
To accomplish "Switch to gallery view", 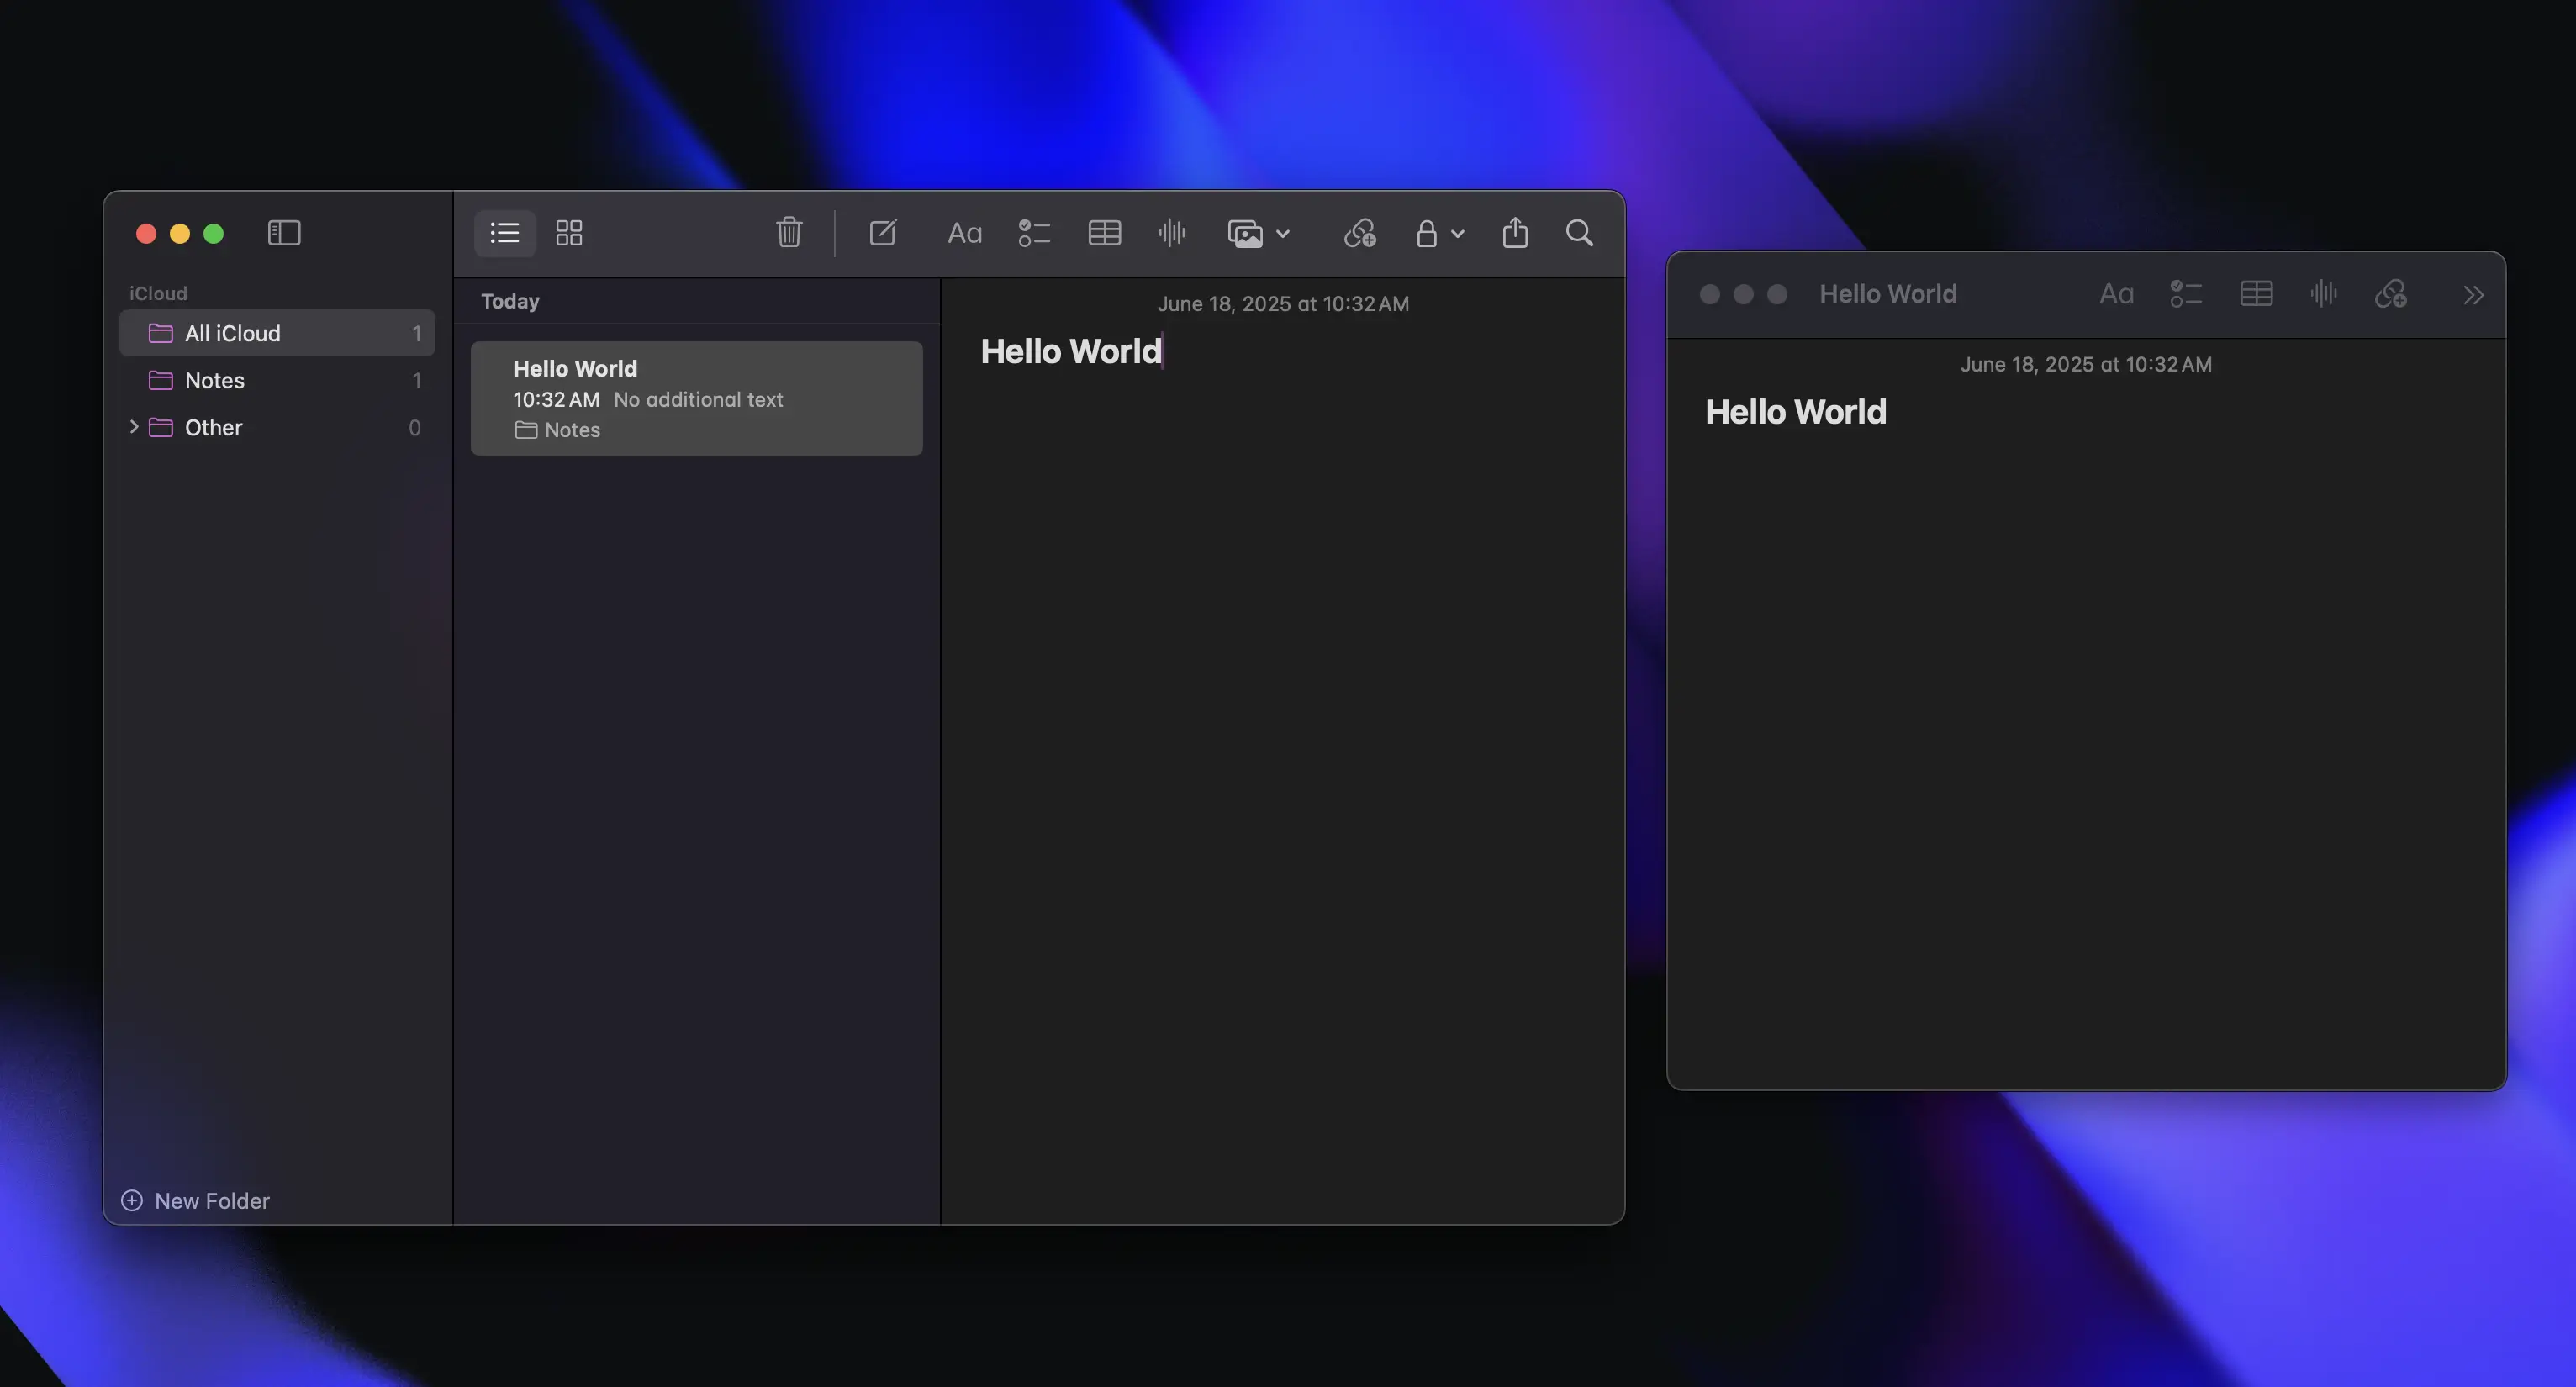I will coord(569,233).
